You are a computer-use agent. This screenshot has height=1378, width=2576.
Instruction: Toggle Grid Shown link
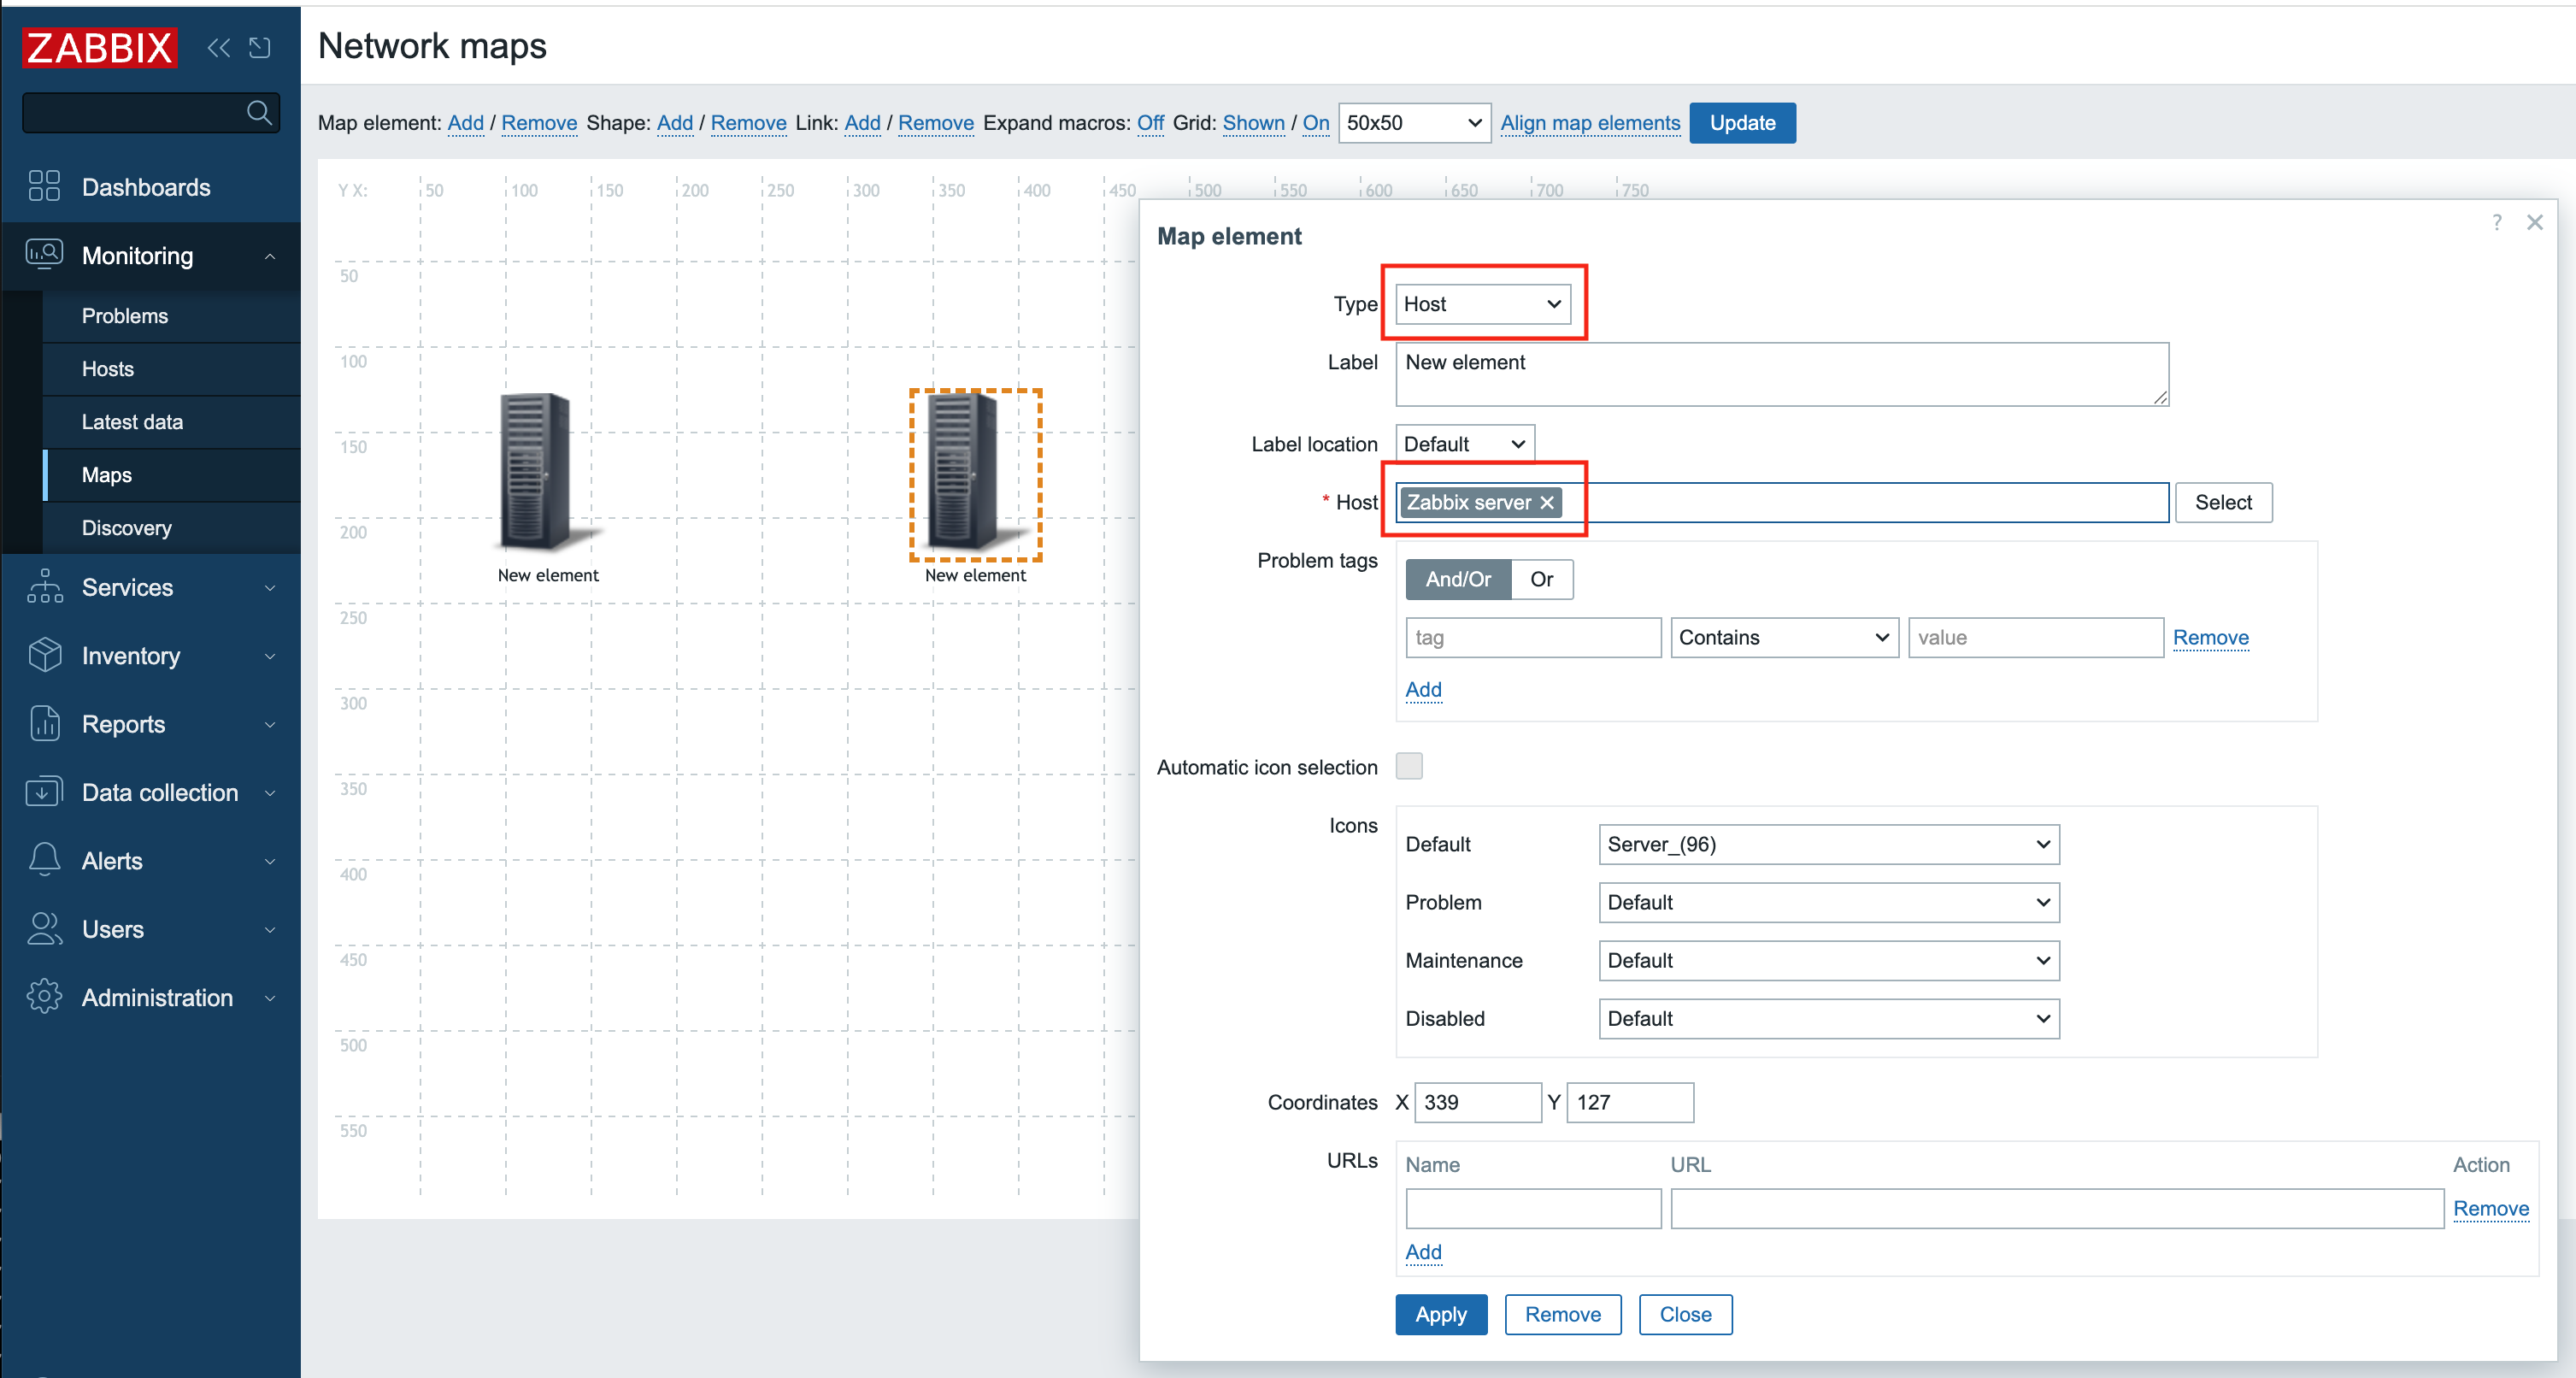pyautogui.click(x=1253, y=123)
